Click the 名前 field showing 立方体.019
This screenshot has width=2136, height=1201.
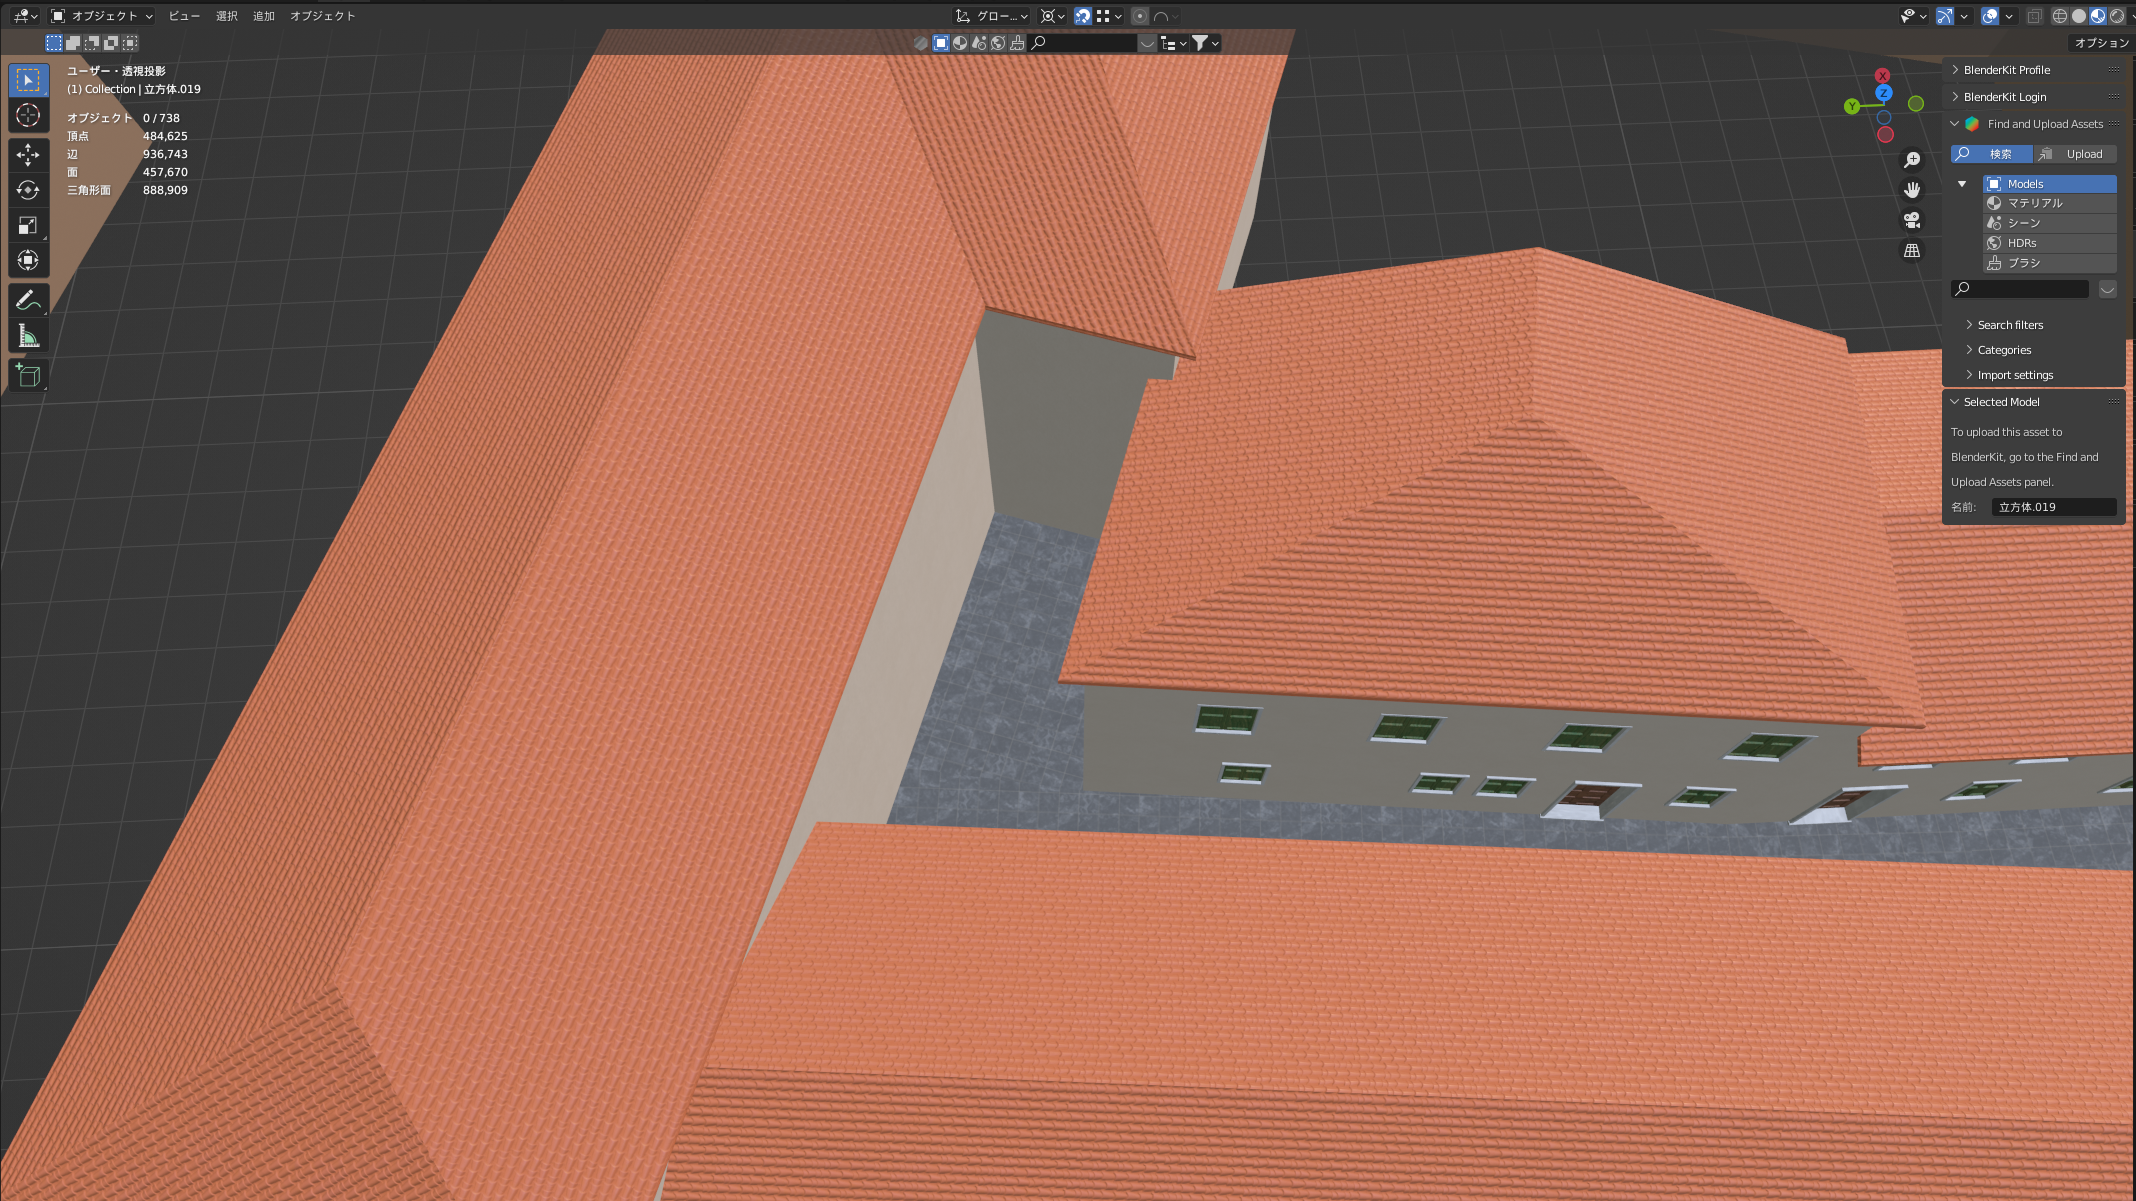[x=2053, y=507]
